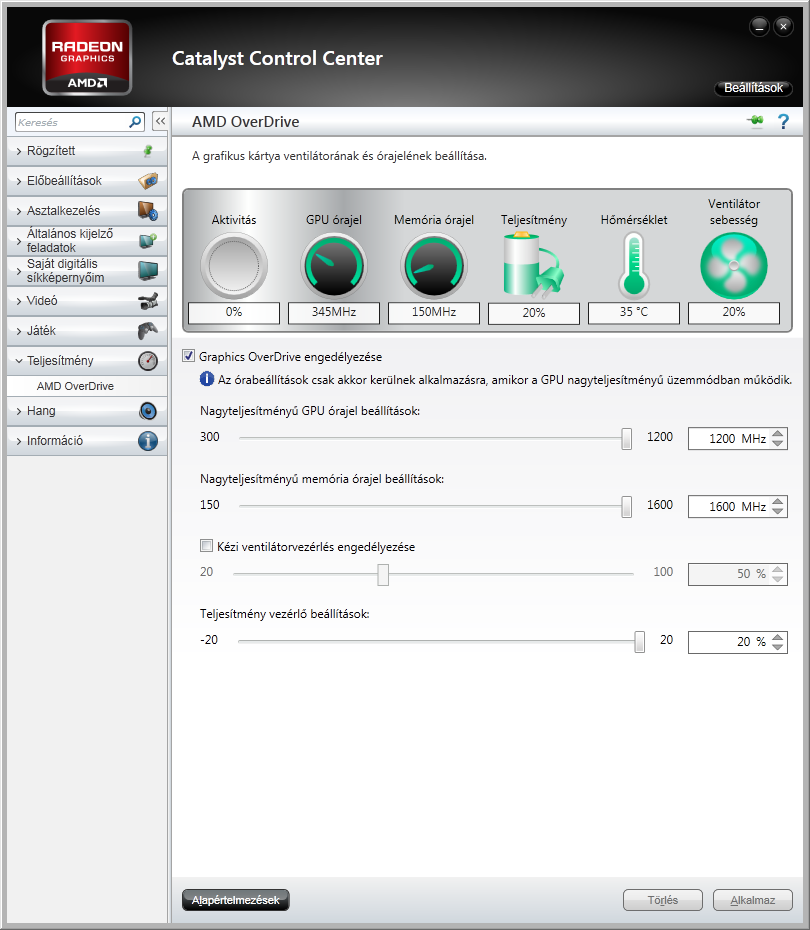Screen dimensions: 810x930
Task: Expand Általános kijelző feladatok section
Action: click(19, 241)
